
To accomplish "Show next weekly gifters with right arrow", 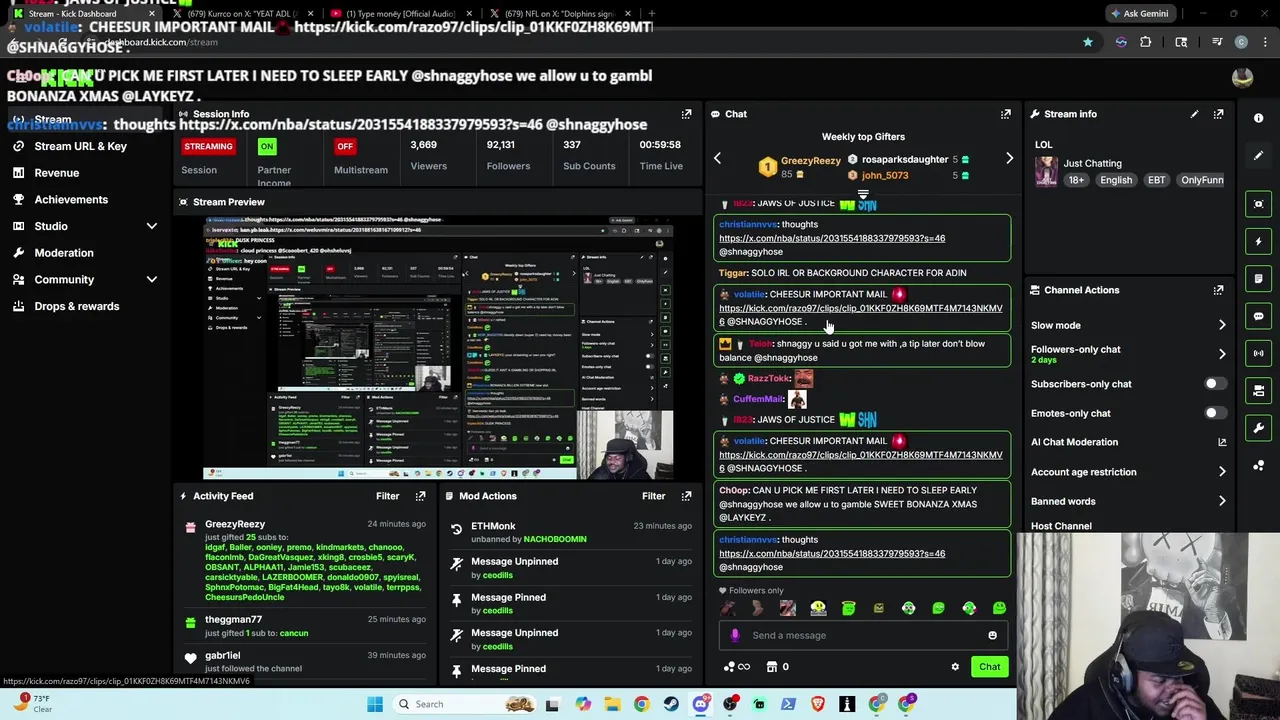I will [x=1009, y=158].
